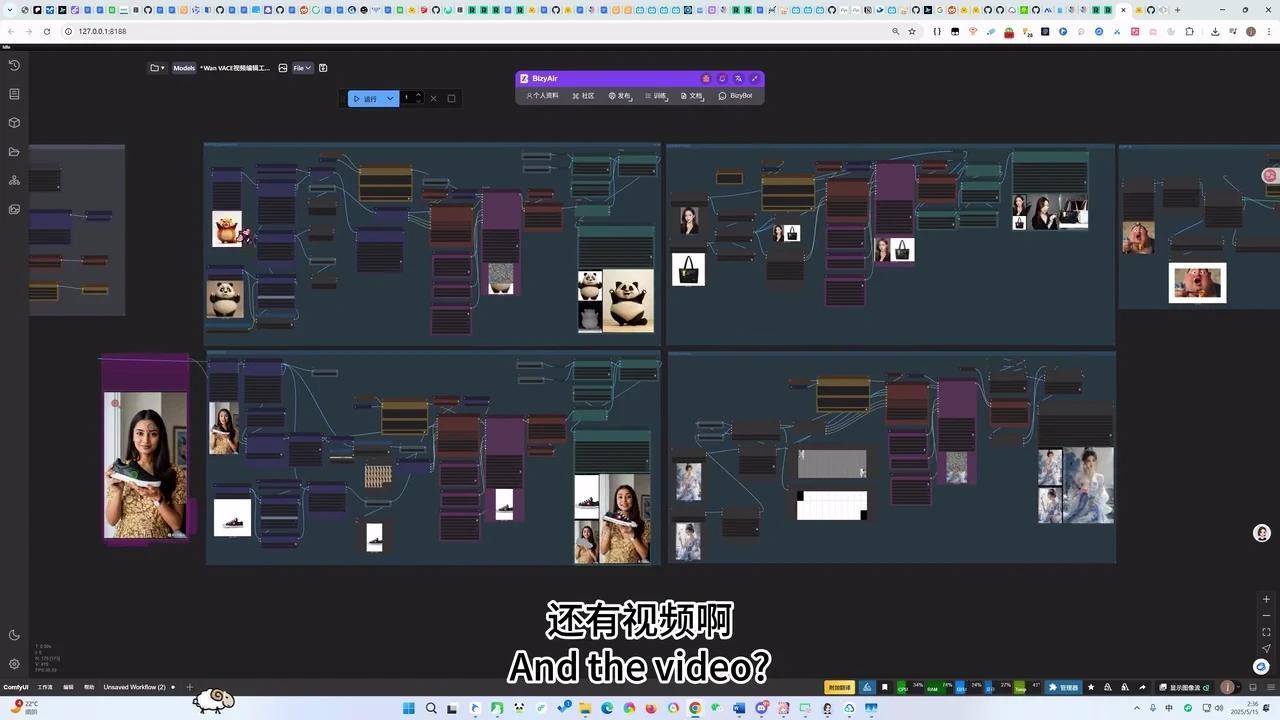Open the workflows folder in the sidebar

click(14, 151)
